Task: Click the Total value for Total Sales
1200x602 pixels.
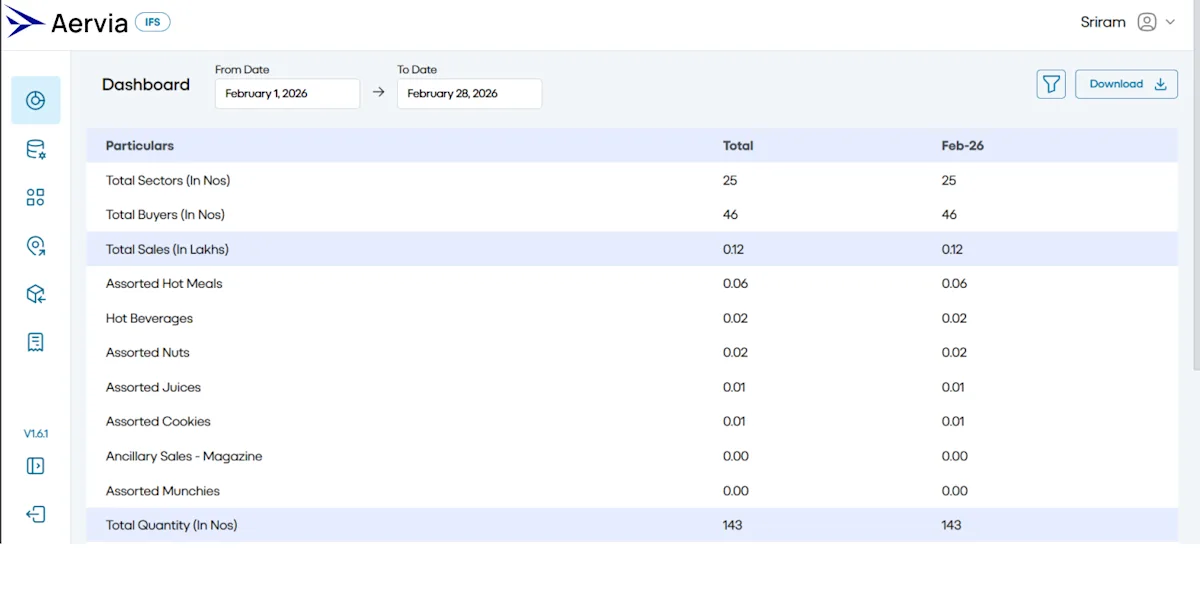Action: point(734,250)
